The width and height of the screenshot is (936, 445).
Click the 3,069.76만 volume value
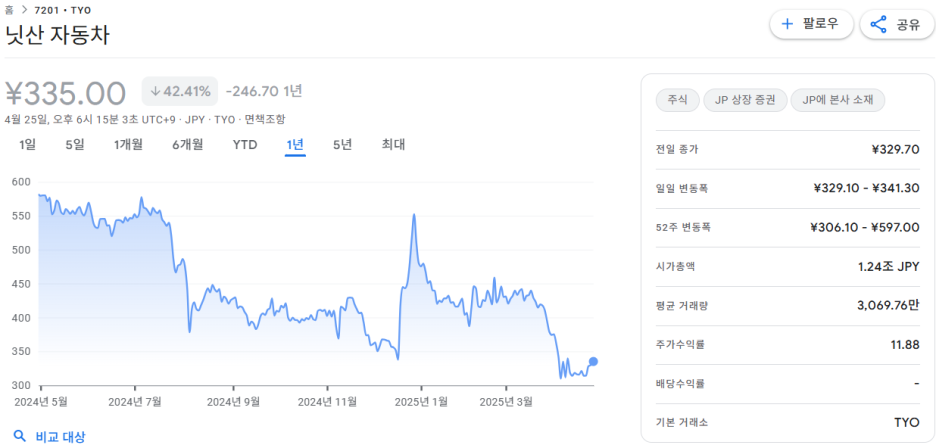point(888,305)
